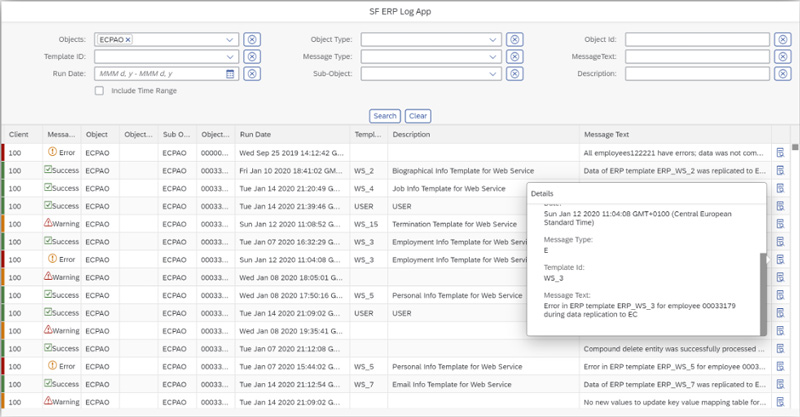Expand the Object Type dropdown
800x417 pixels.
(492, 39)
